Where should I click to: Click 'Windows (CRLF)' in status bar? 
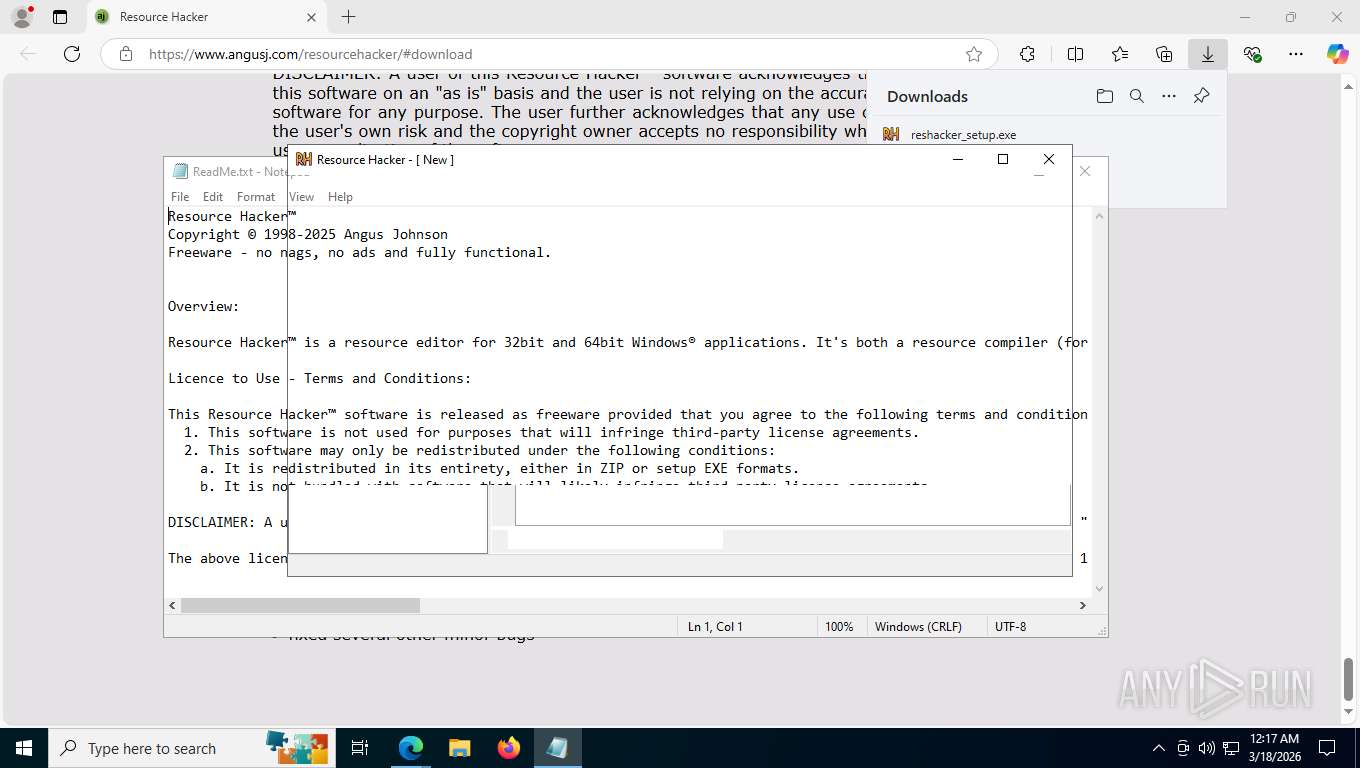click(x=918, y=627)
